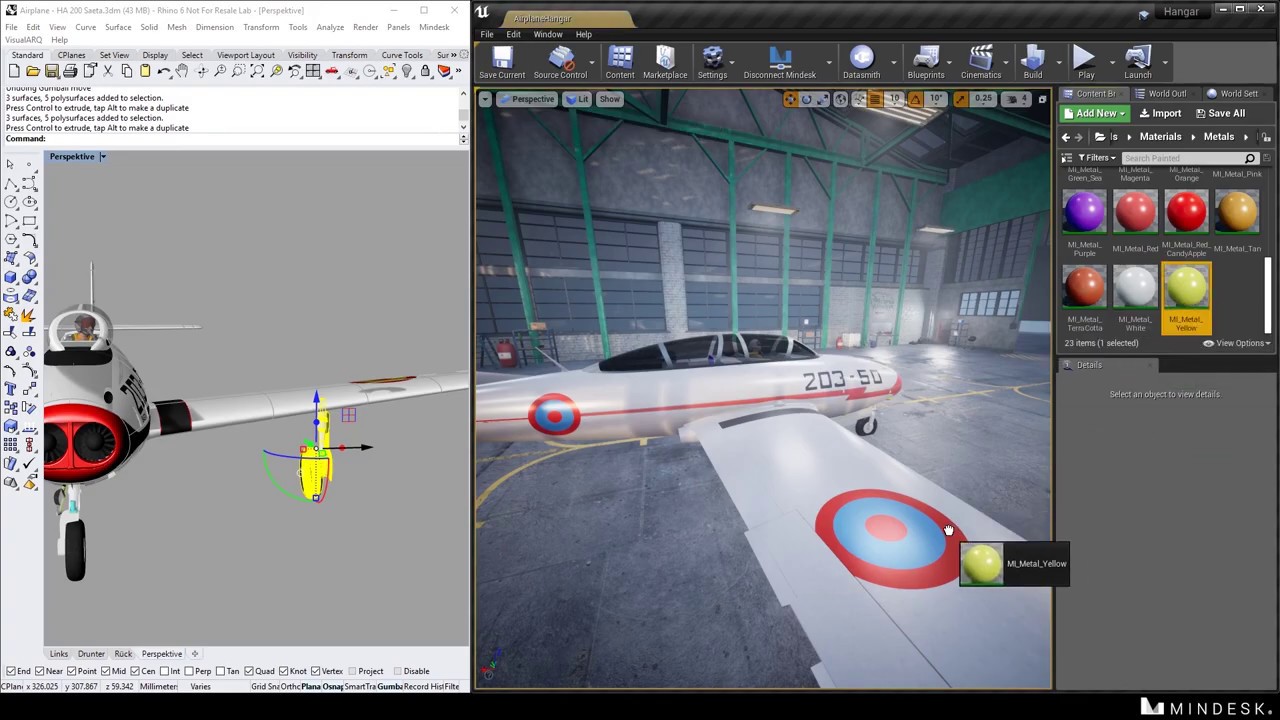Open Rhino Mindesk menu

(x=434, y=27)
